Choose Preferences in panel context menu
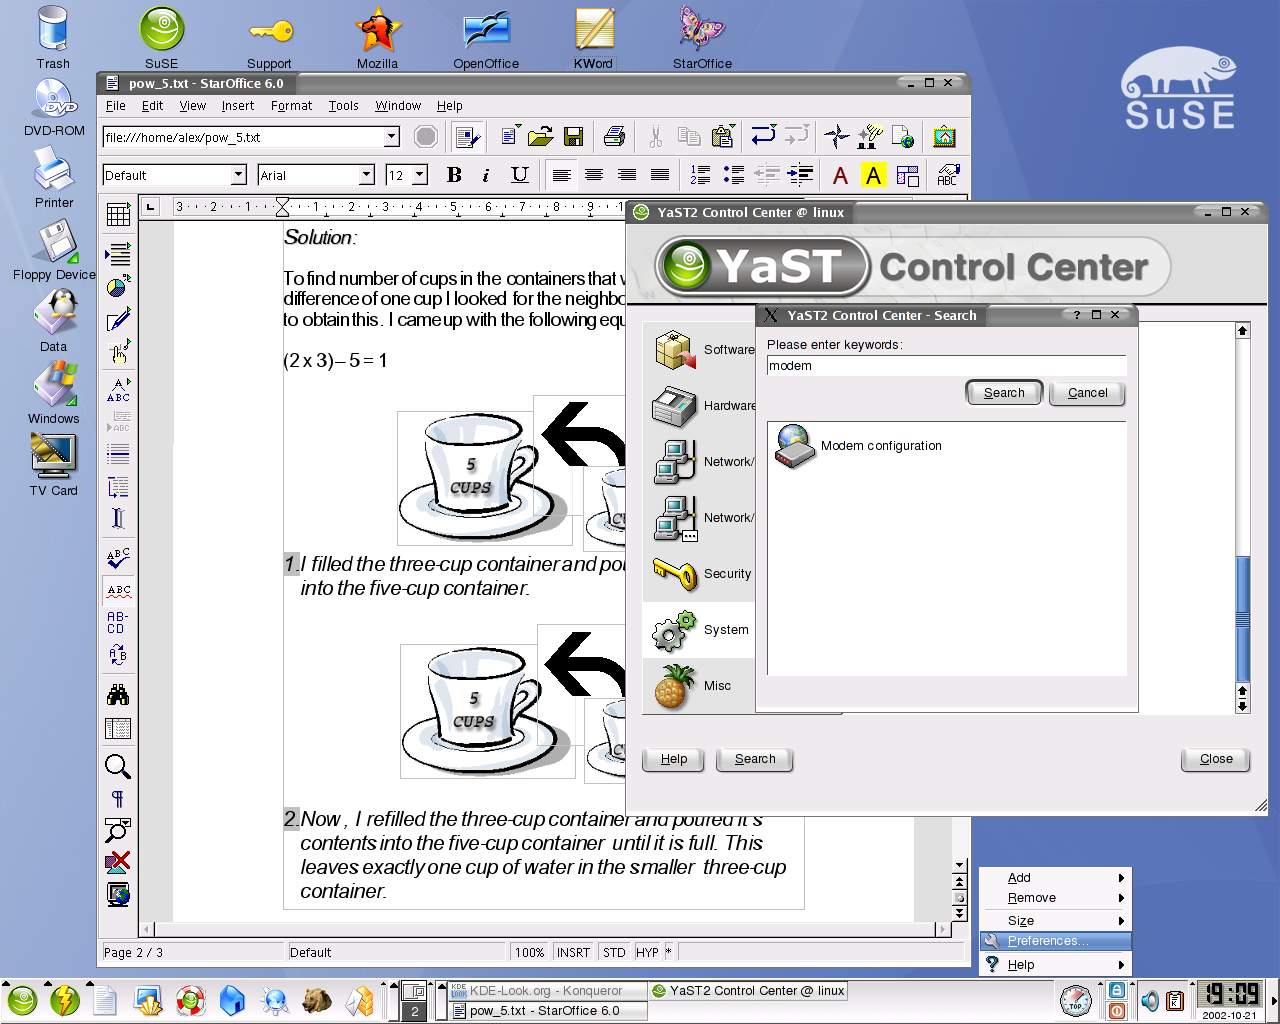The height and width of the screenshot is (1024, 1280). [x=1055, y=941]
